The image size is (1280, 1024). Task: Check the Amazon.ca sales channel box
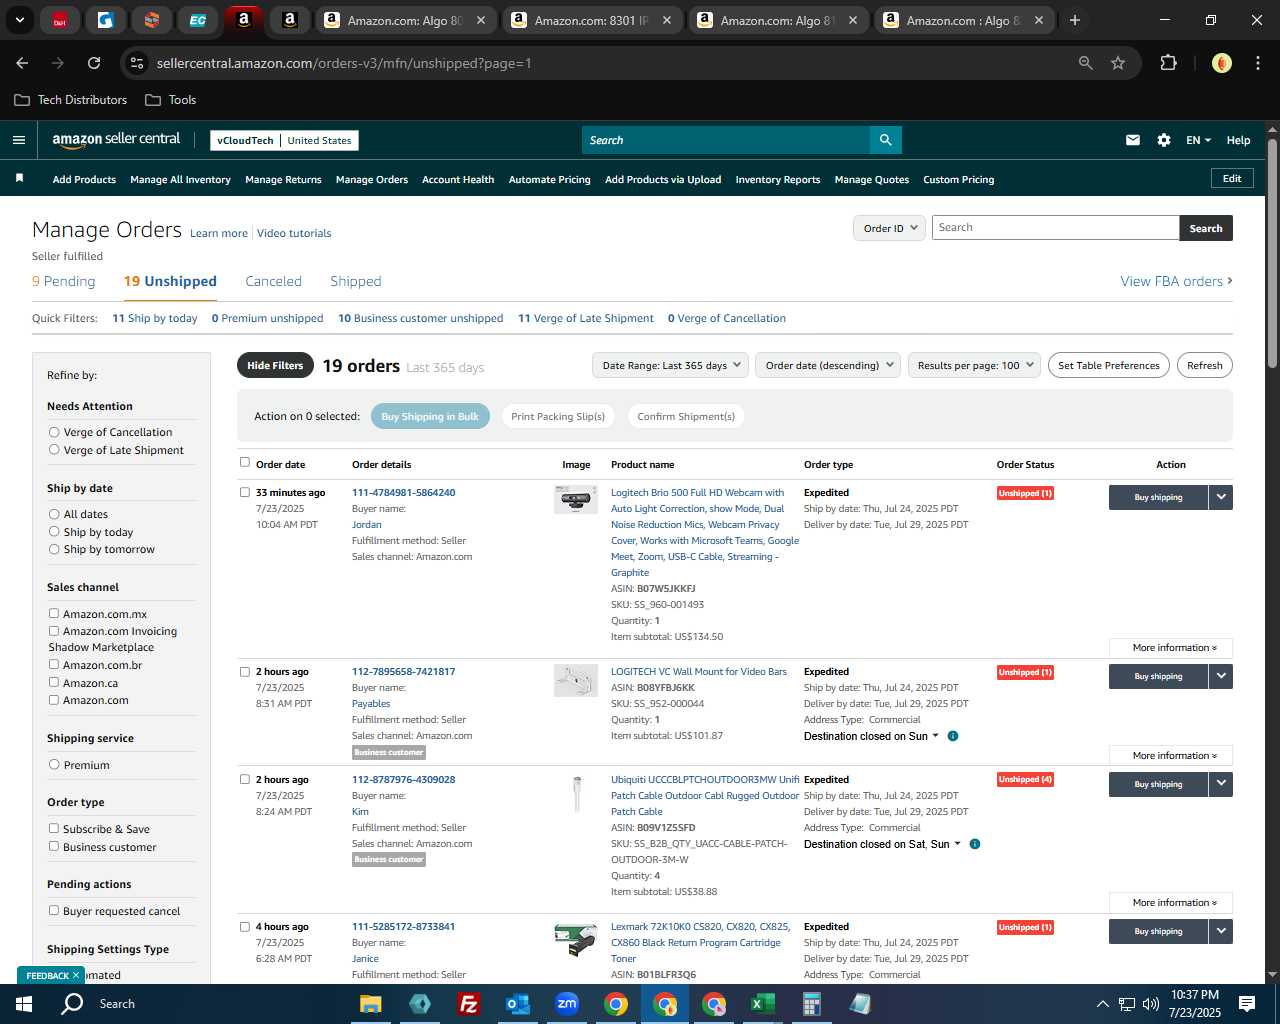tap(54, 683)
